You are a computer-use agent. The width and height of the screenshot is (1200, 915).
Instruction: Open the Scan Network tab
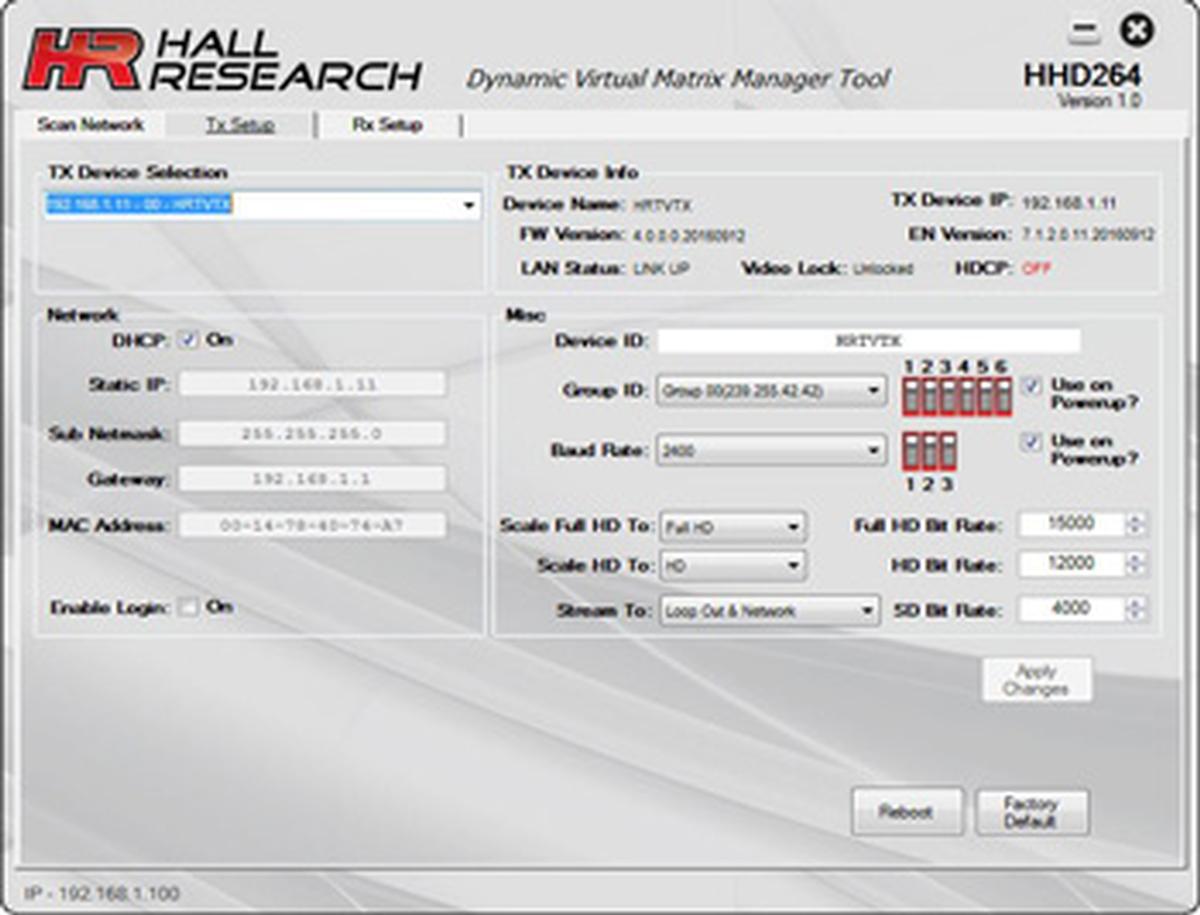point(90,125)
